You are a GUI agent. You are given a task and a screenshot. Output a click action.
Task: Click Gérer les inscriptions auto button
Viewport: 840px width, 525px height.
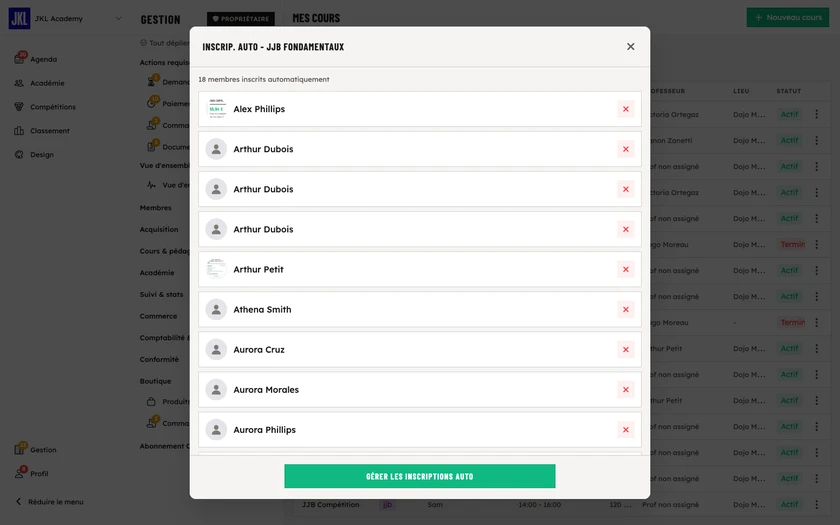419,476
